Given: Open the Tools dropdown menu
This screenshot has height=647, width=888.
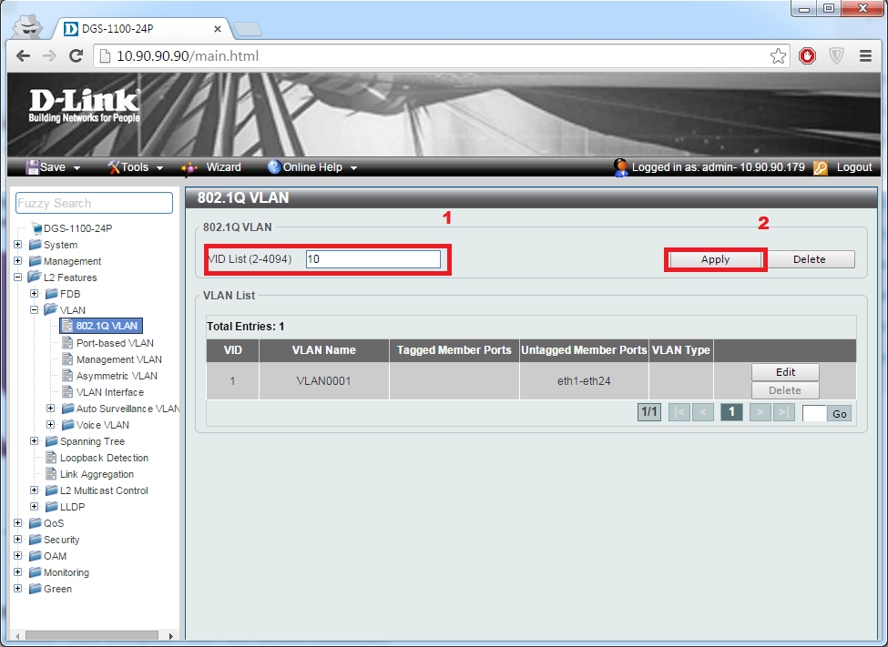Looking at the screenshot, I should pyautogui.click(x=135, y=168).
